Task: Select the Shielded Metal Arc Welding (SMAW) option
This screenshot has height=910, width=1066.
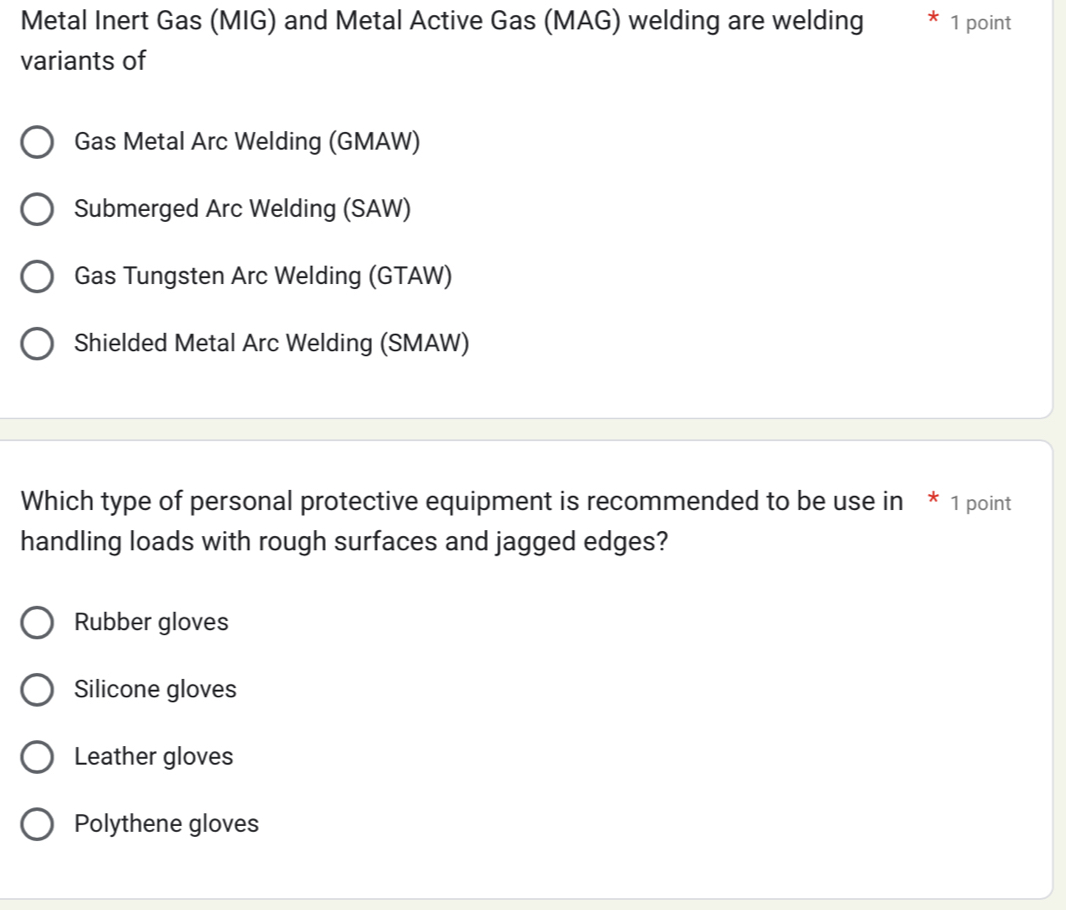Action: (x=37, y=343)
